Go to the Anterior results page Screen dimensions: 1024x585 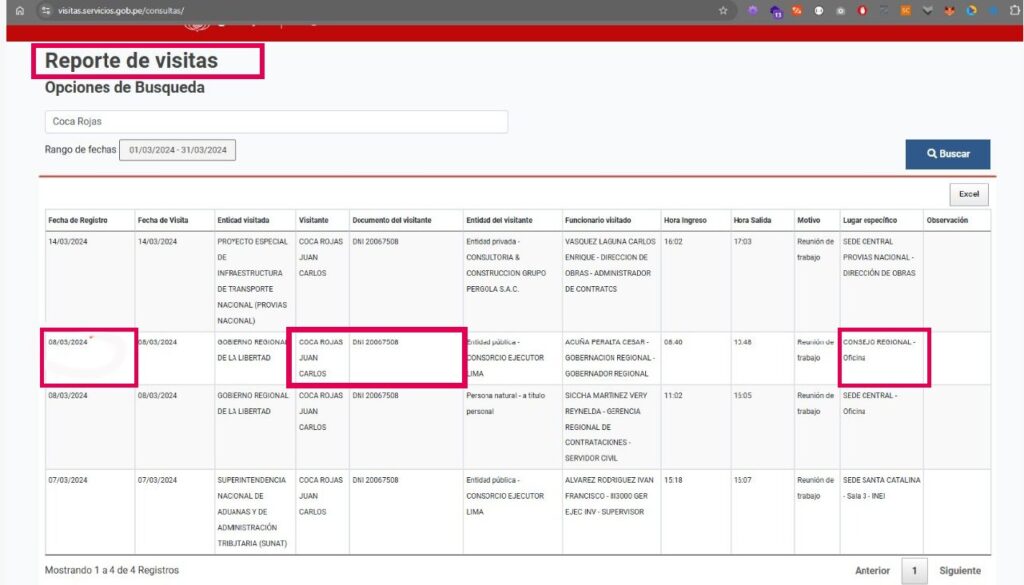coord(872,571)
